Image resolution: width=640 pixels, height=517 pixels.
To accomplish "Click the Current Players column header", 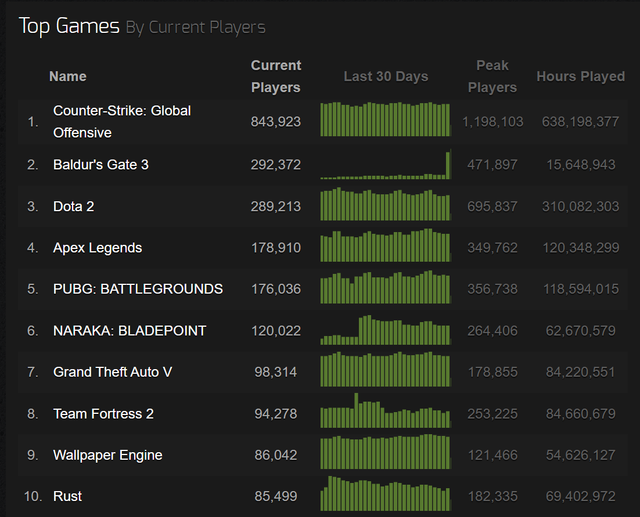I will click(276, 76).
